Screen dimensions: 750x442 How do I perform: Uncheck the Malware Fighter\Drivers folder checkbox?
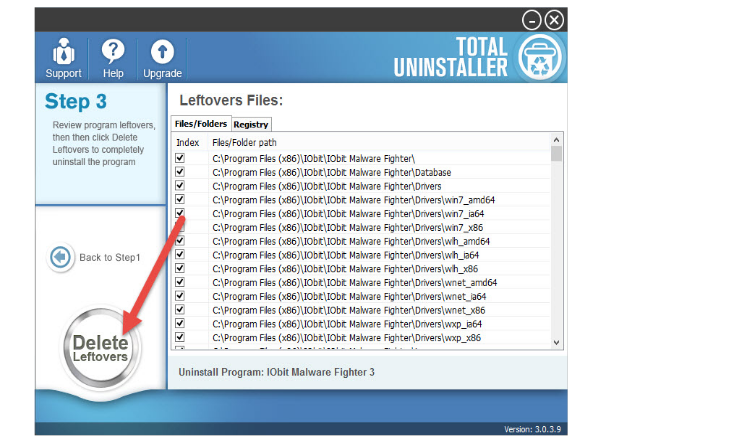[180, 186]
